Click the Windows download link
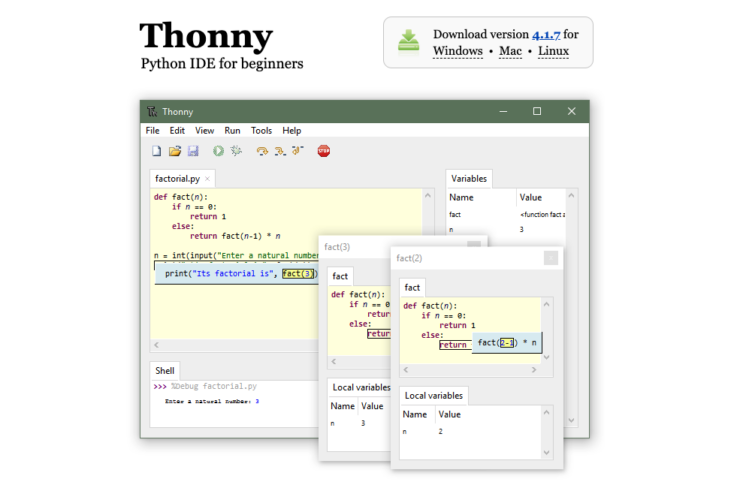740x482 pixels. point(457,51)
